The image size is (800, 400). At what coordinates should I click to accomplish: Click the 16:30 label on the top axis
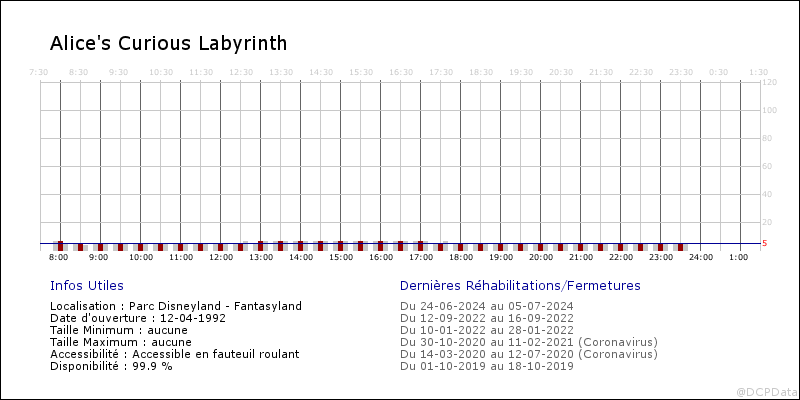[x=401, y=72]
